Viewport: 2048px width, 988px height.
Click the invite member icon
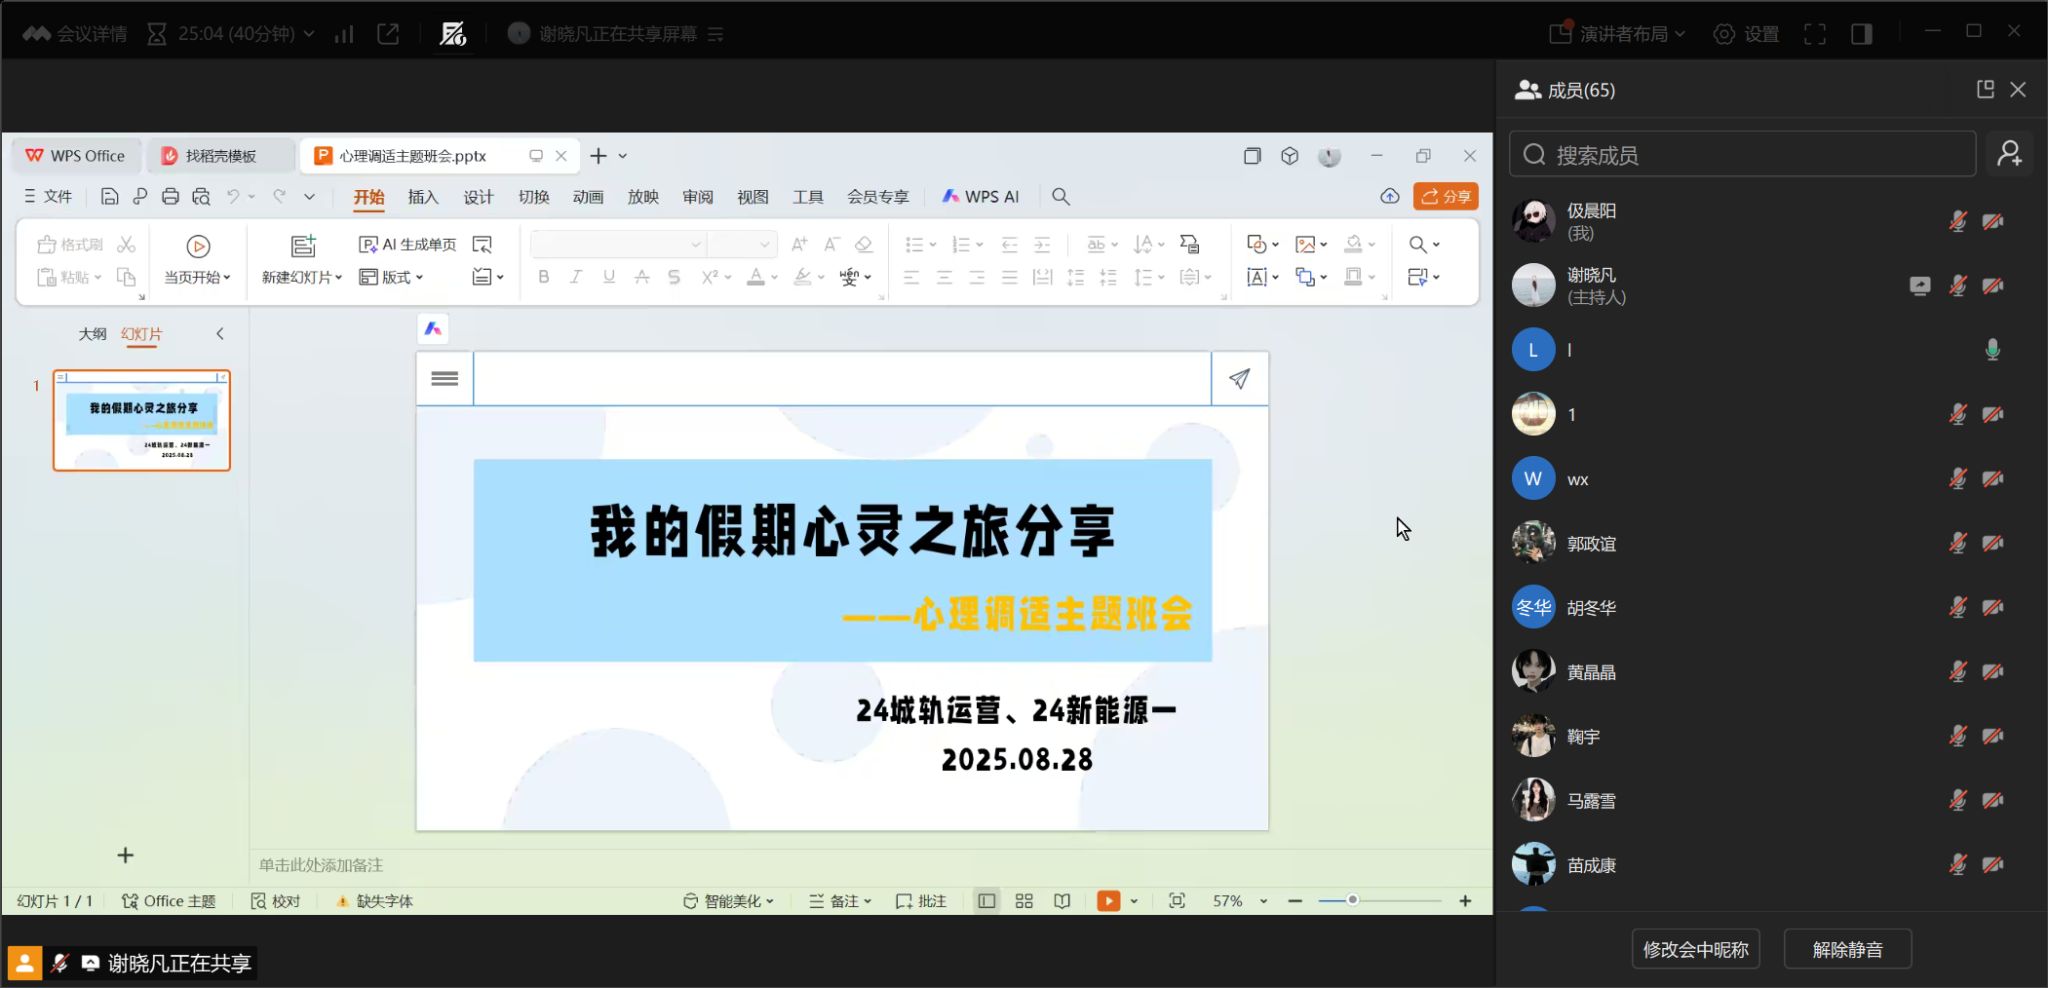[2009, 154]
